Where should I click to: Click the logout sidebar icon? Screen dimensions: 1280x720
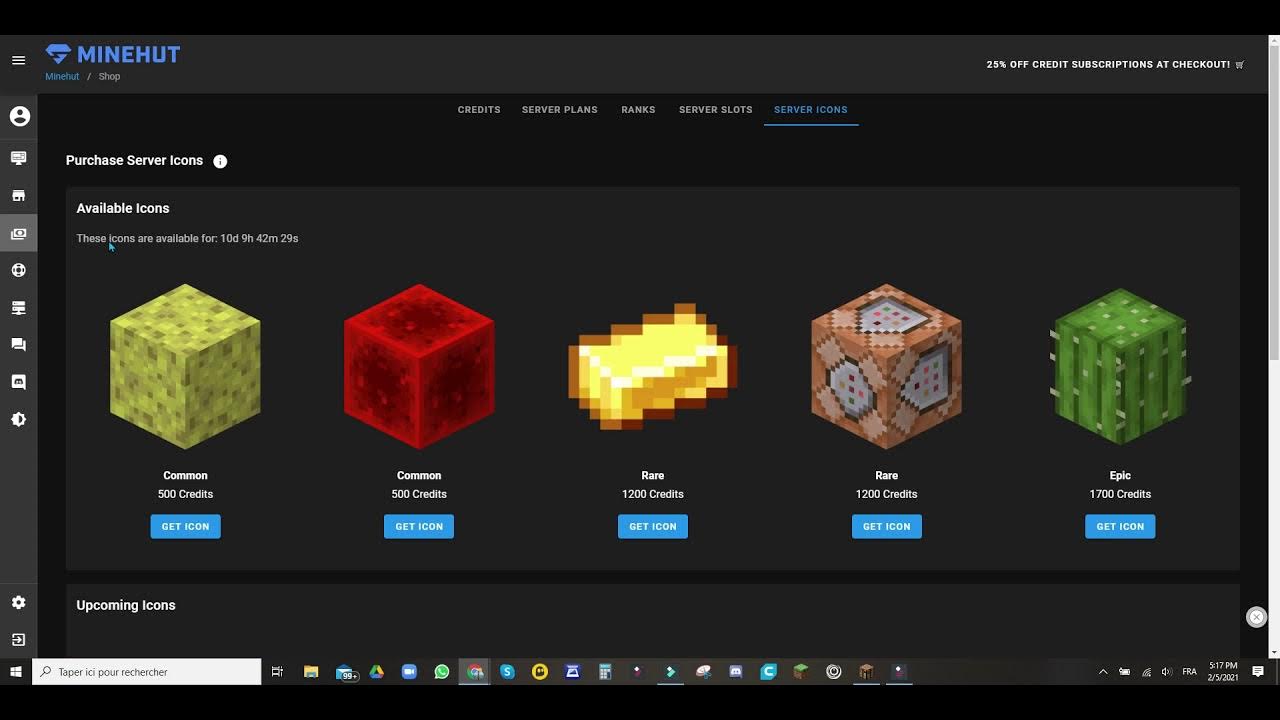point(19,639)
